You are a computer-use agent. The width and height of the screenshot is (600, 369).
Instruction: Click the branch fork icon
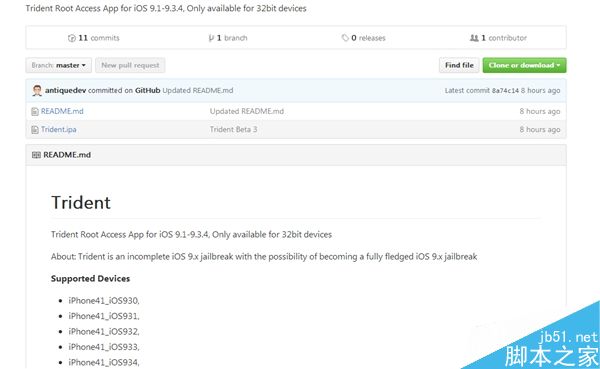pos(211,38)
